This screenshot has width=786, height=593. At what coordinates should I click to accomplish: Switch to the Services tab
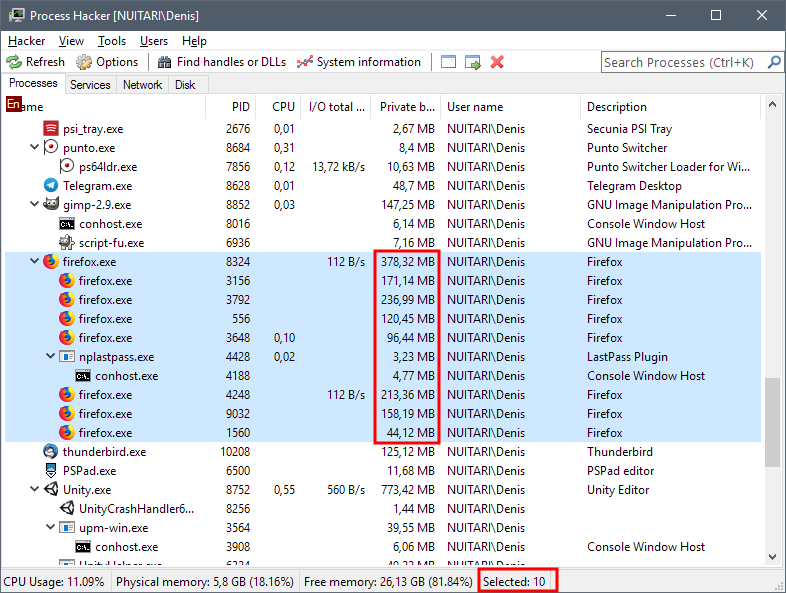(90, 85)
